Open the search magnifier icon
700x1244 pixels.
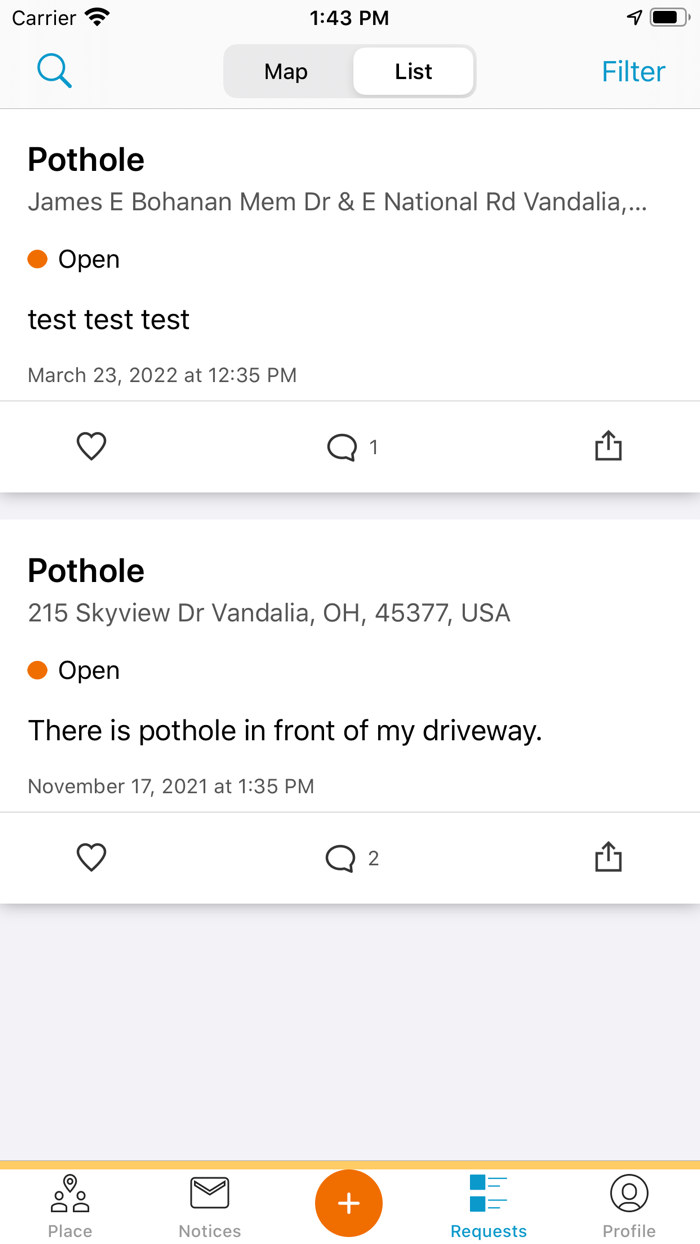(54, 71)
